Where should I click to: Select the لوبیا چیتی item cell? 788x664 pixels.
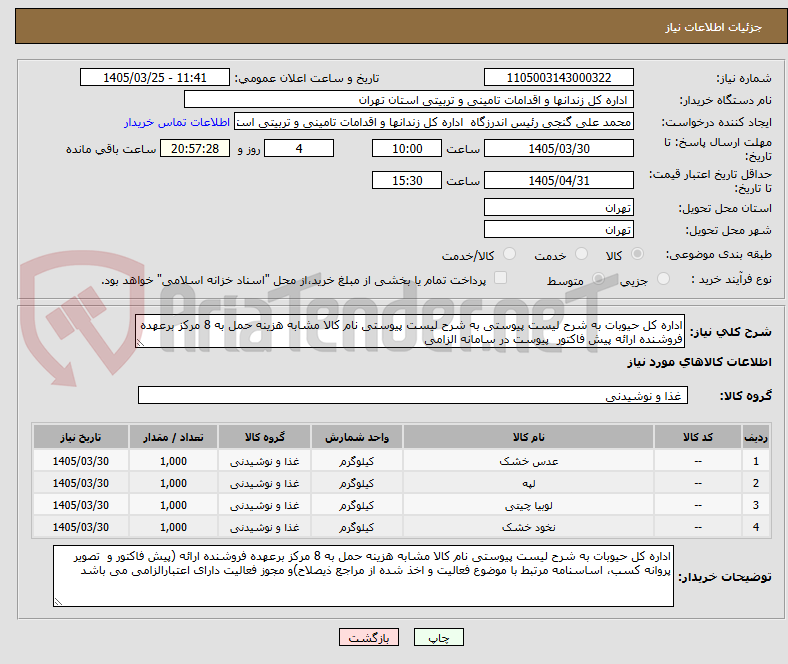[528, 505]
